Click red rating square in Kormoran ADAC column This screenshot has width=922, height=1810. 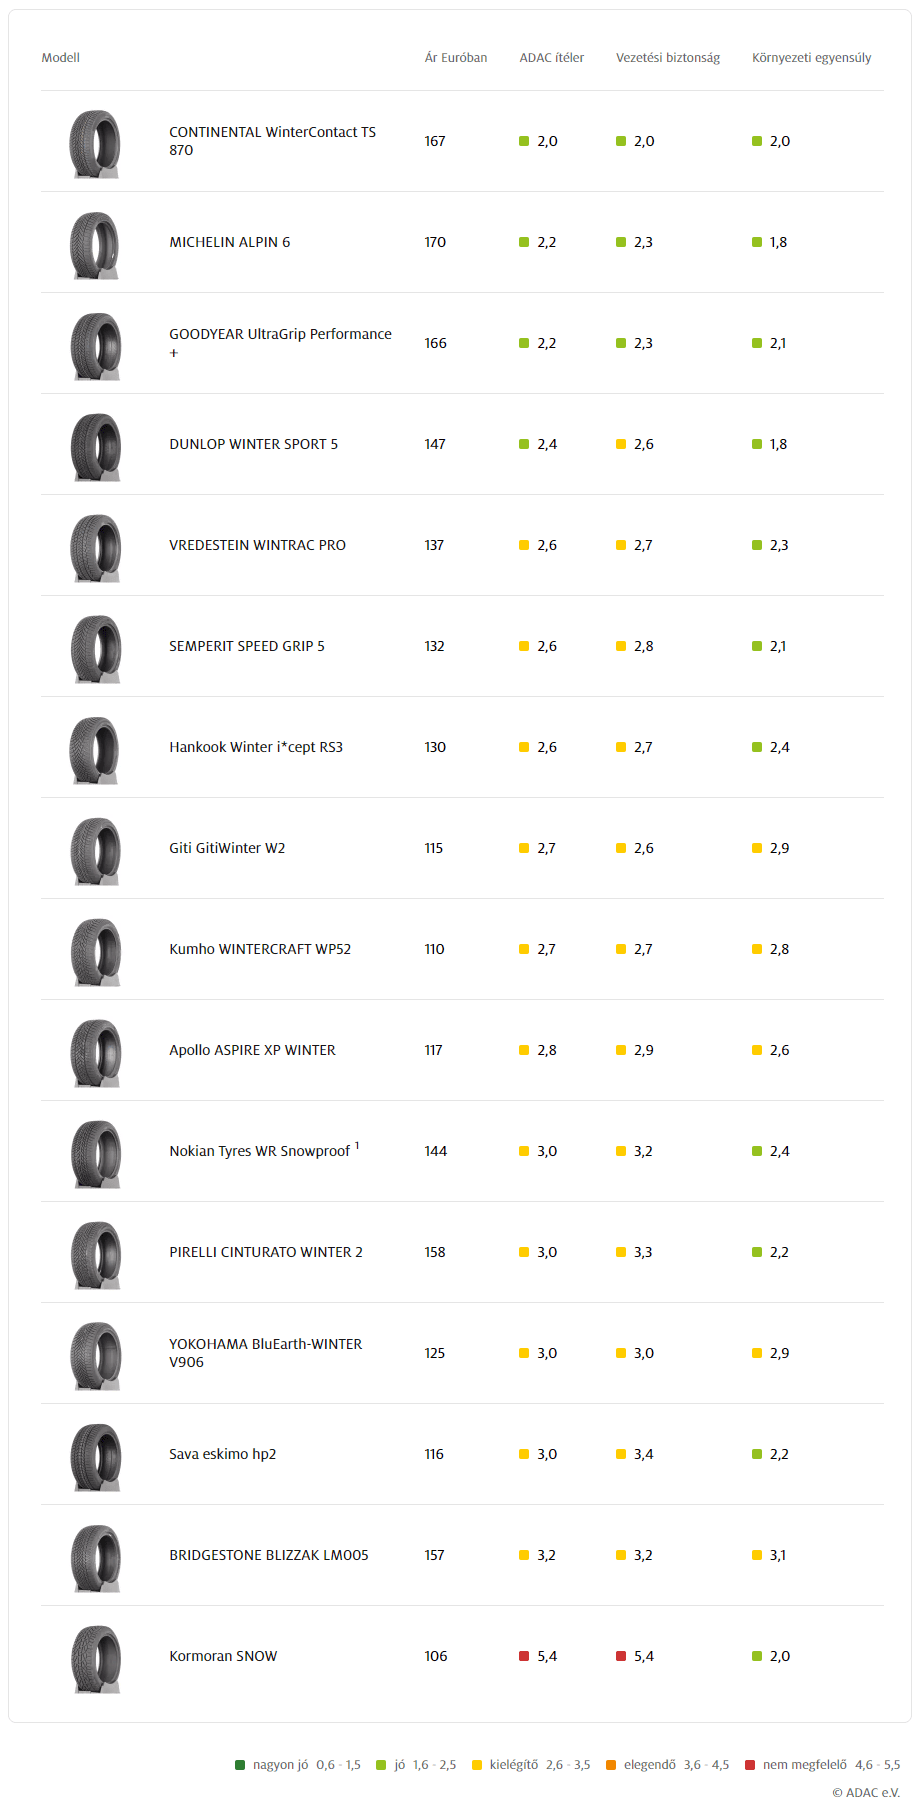click(524, 1656)
